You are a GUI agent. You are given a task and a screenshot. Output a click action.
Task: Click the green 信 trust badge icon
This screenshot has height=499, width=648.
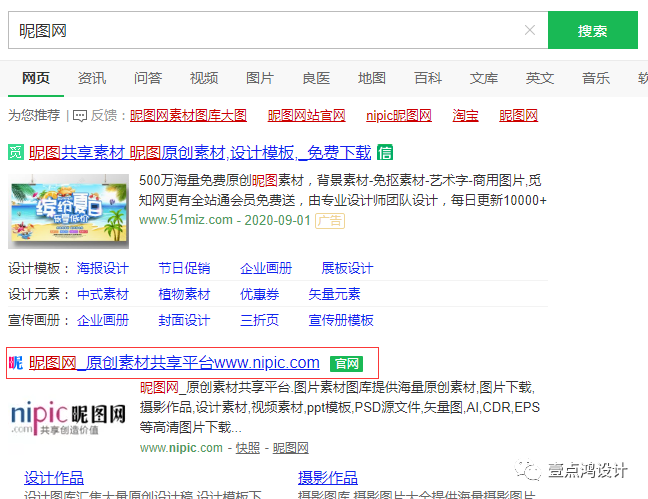pos(385,152)
